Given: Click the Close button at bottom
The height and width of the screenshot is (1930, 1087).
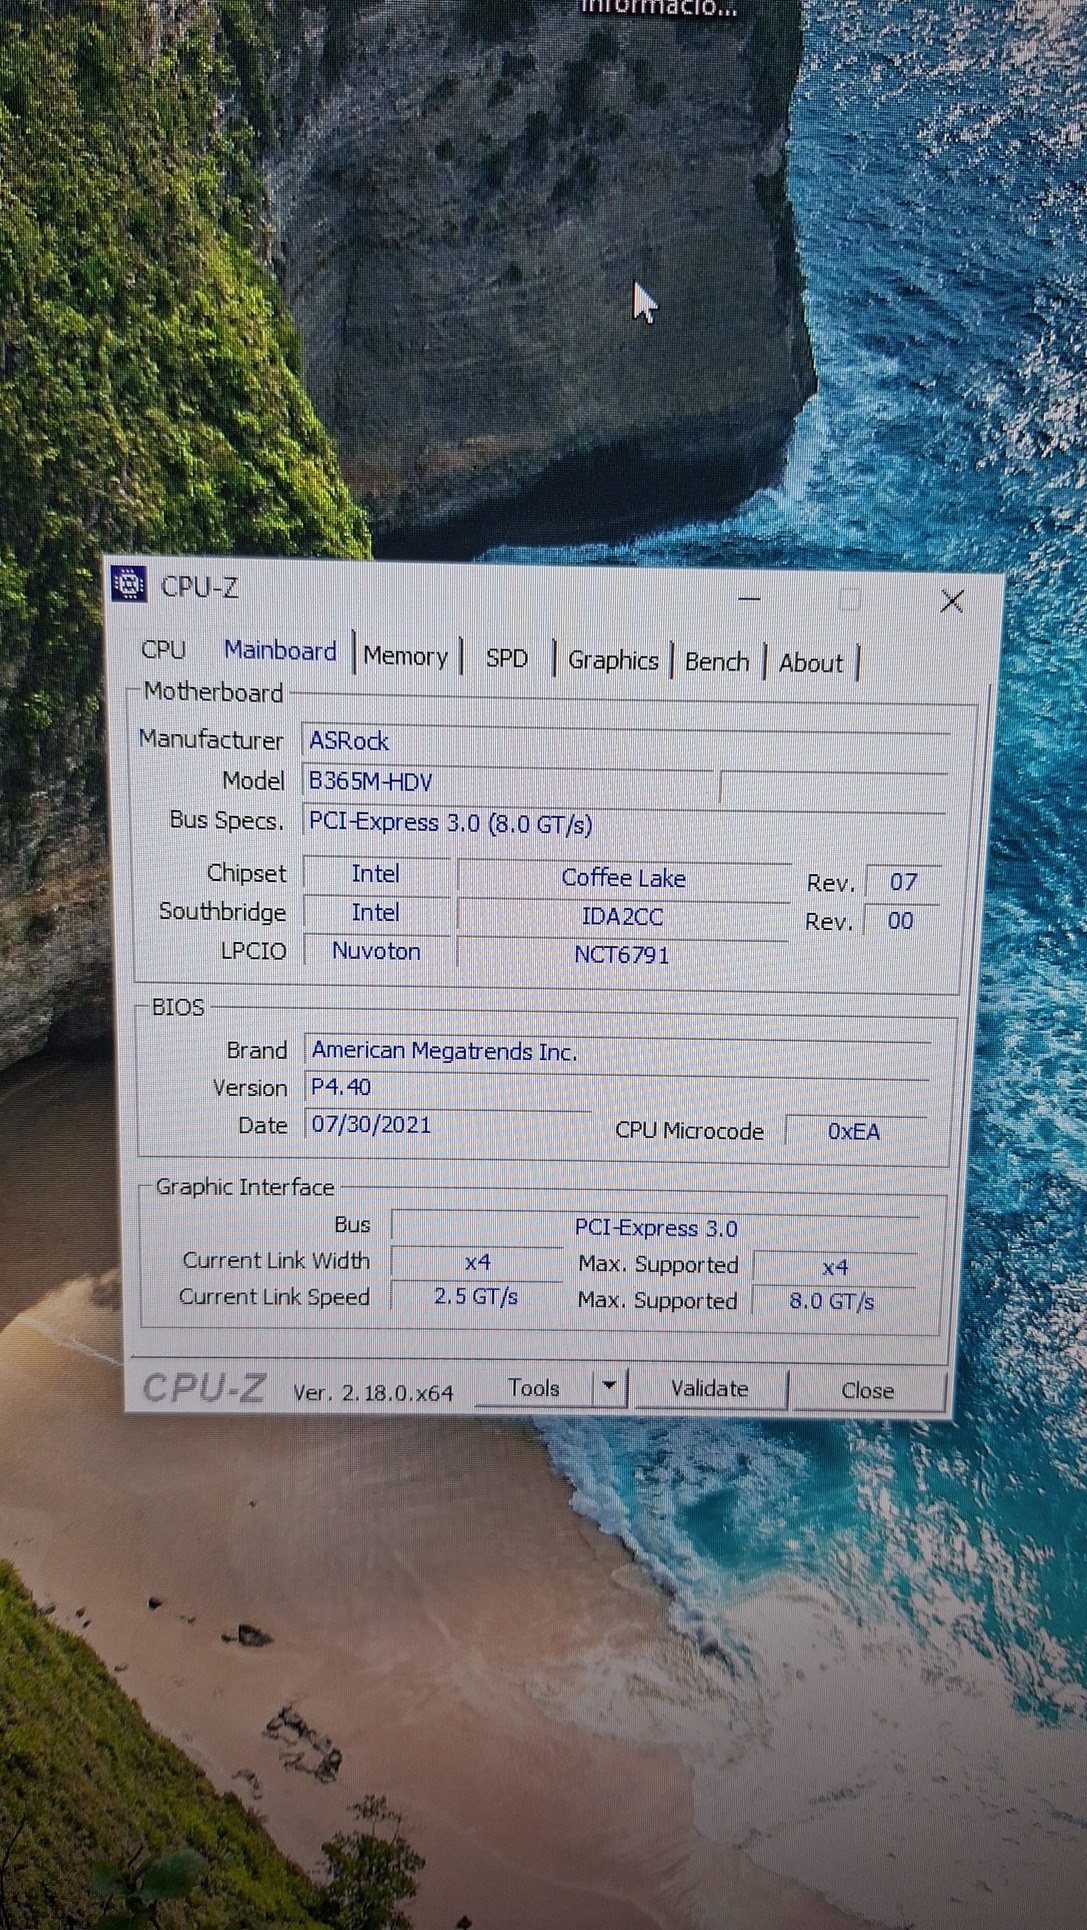Looking at the screenshot, I should (868, 1391).
